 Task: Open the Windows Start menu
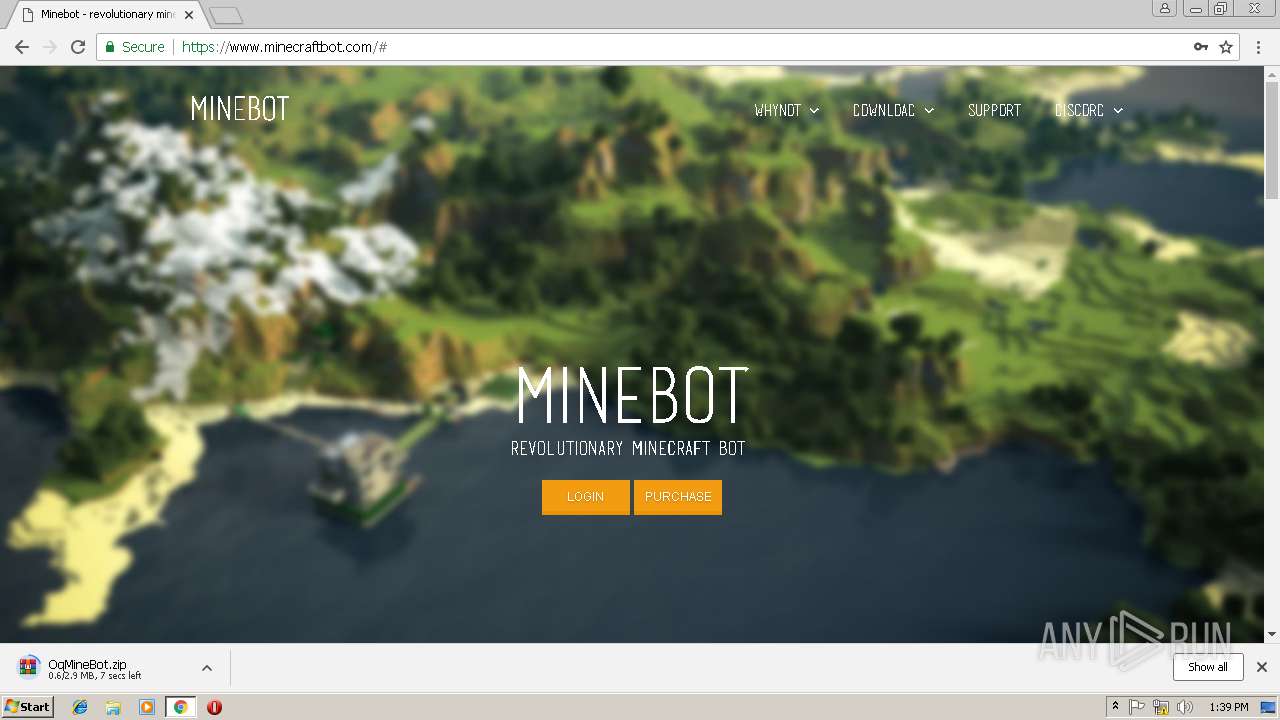tap(28, 707)
